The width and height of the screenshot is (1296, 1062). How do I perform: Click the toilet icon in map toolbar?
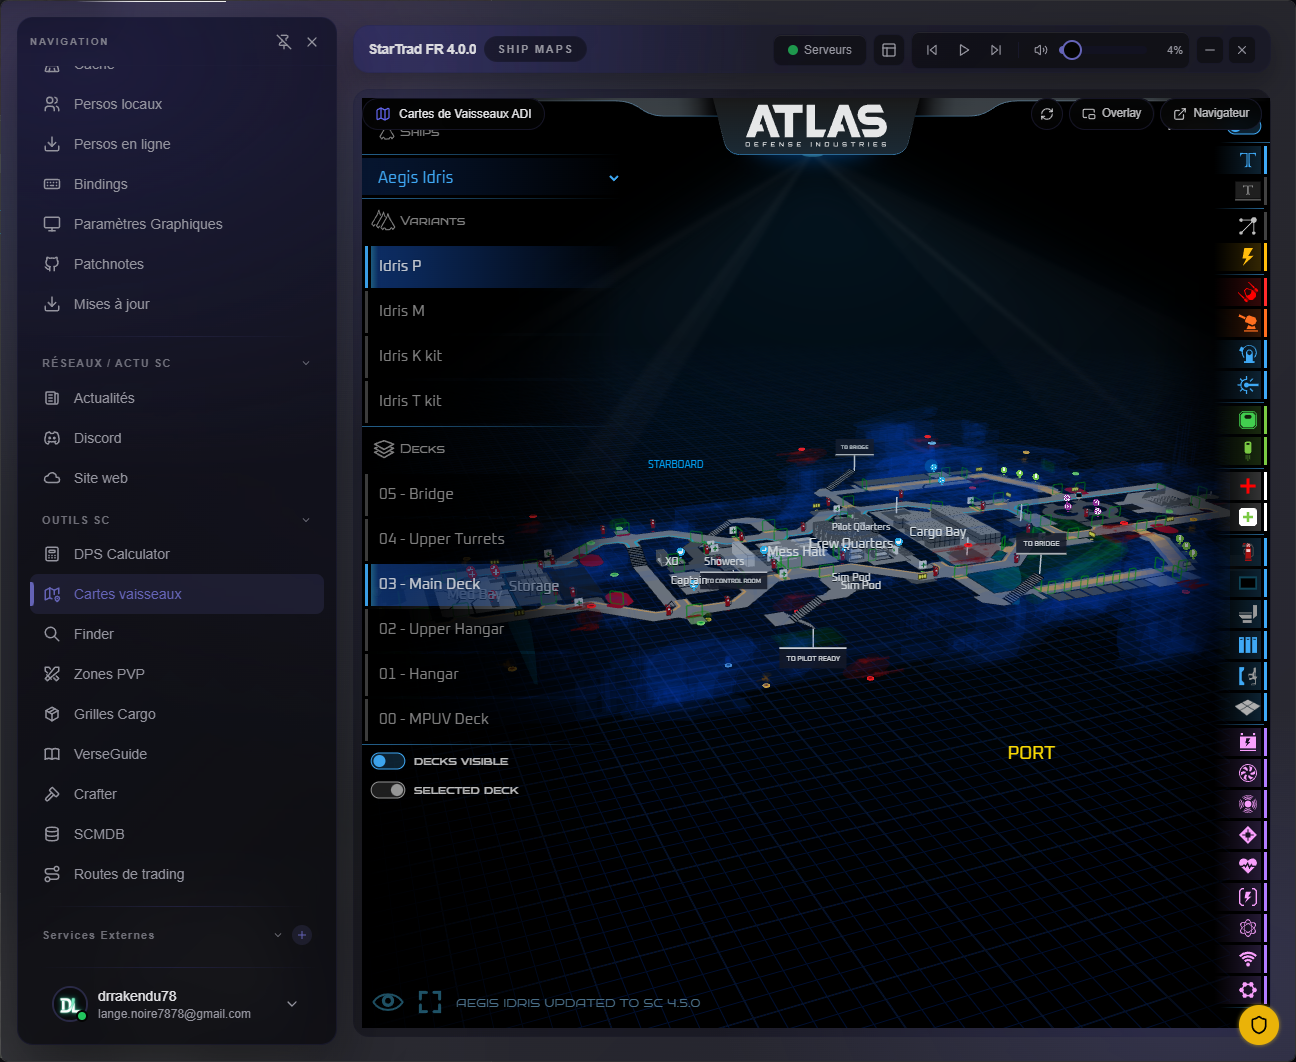coord(1247,613)
